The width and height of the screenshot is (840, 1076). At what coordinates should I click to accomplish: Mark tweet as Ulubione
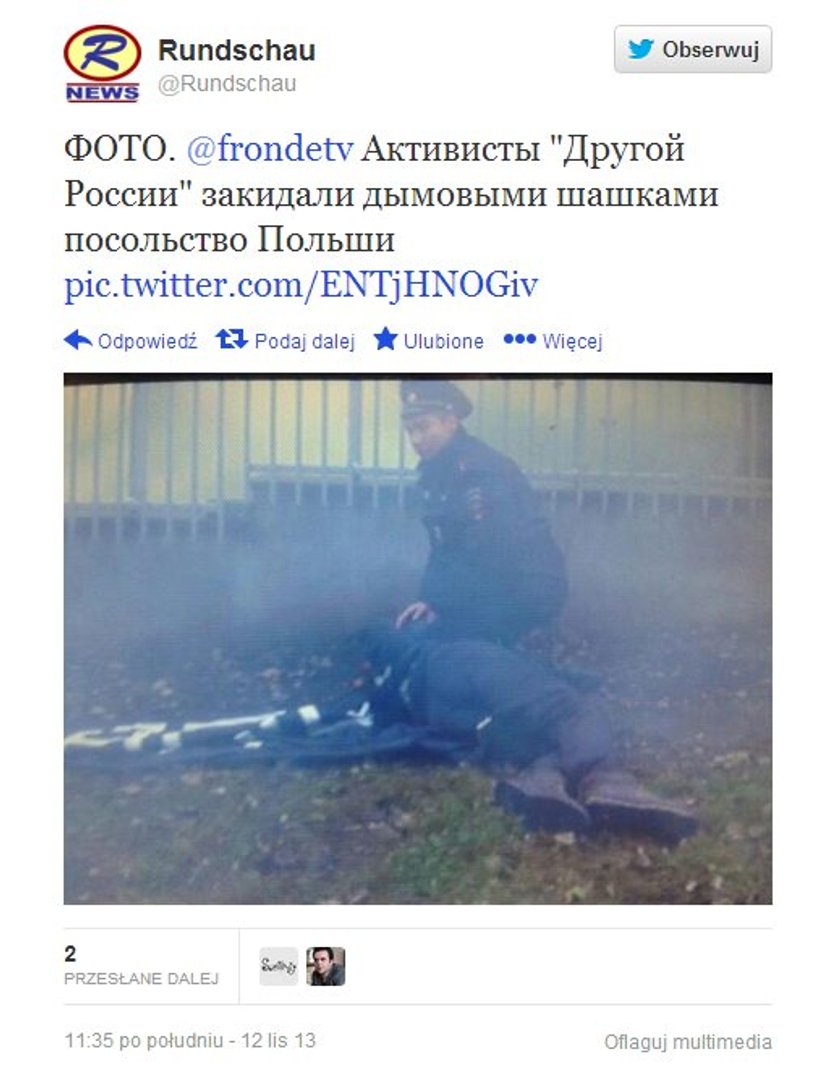[x=443, y=341]
